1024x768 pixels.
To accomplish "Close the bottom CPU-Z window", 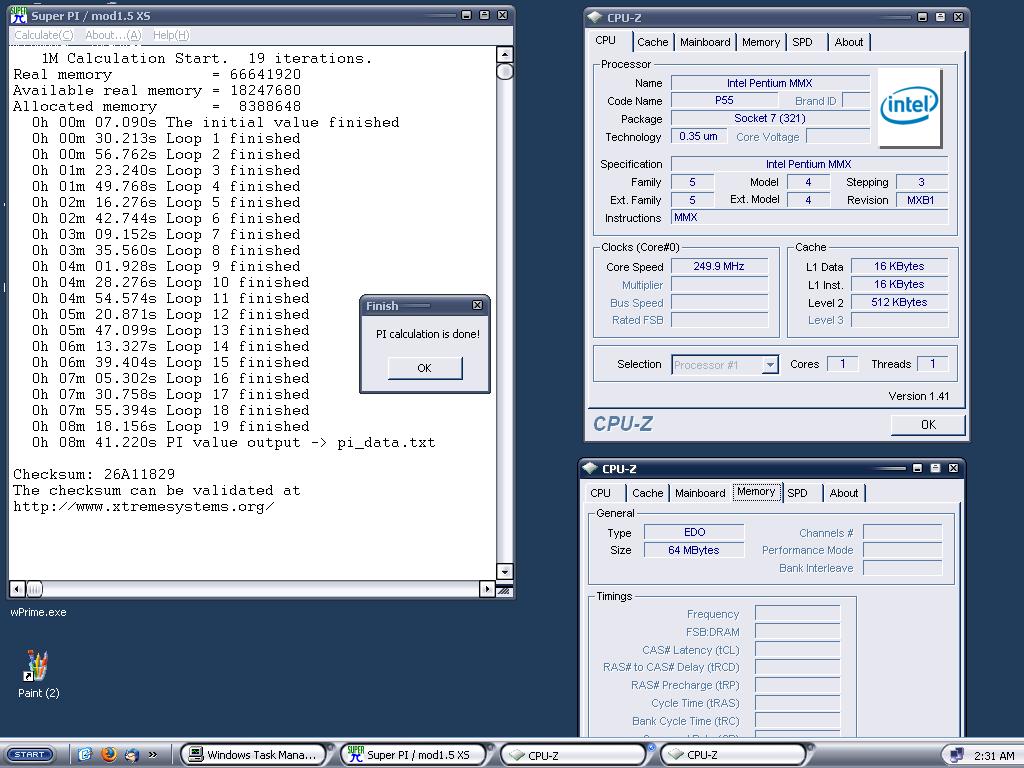I will coord(953,468).
